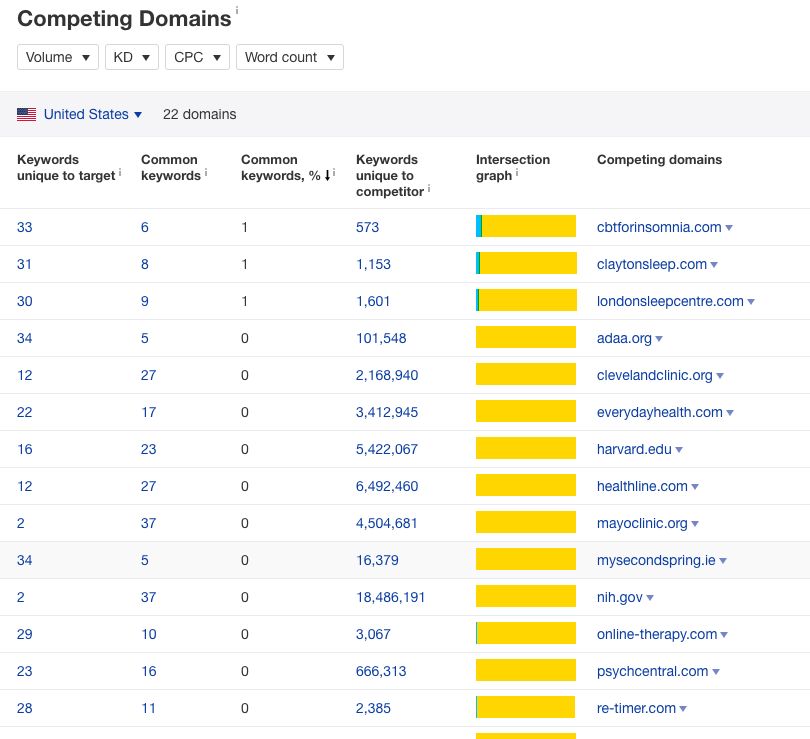The width and height of the screenshot is (810, 739).
Task: Click unique competitor keywords 573 for cbtforinsomnia.com
Action: 367,227
